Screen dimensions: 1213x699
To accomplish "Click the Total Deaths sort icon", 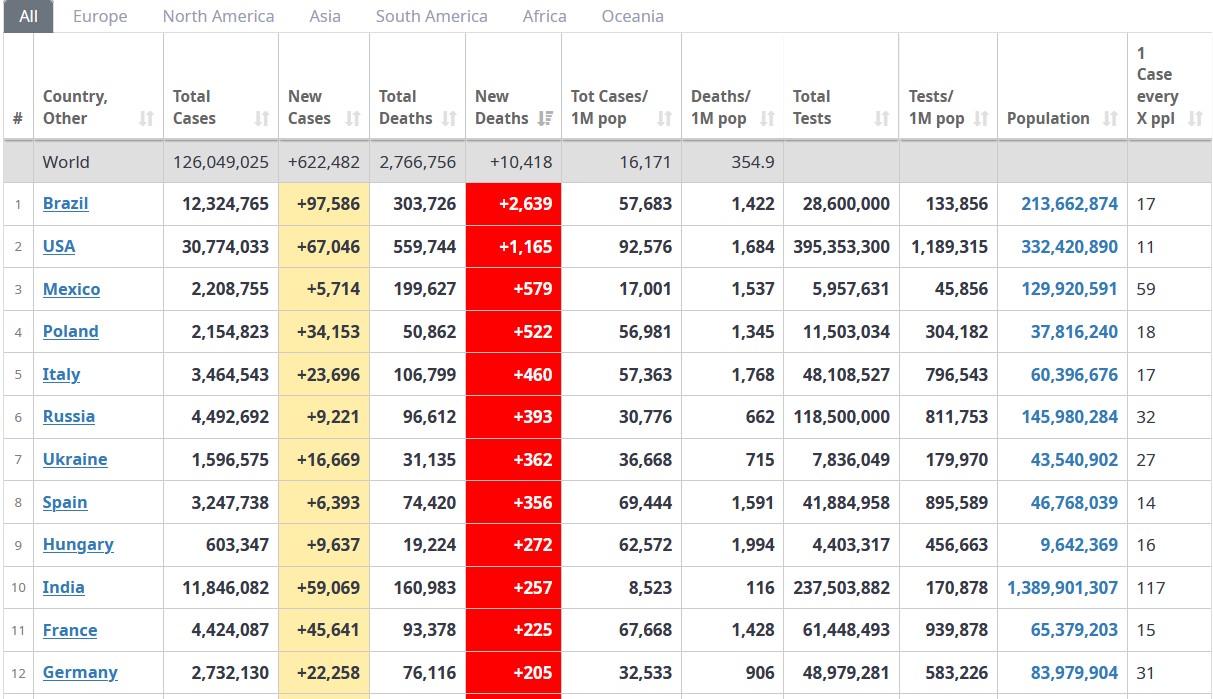I will [x=449, y=118].
